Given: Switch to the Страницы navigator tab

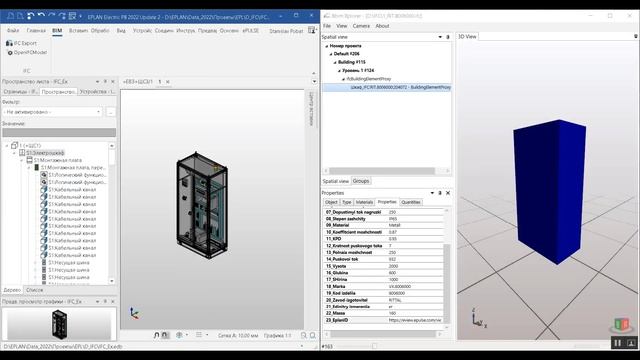Looking at the screenshot, I should coord(20,92).
